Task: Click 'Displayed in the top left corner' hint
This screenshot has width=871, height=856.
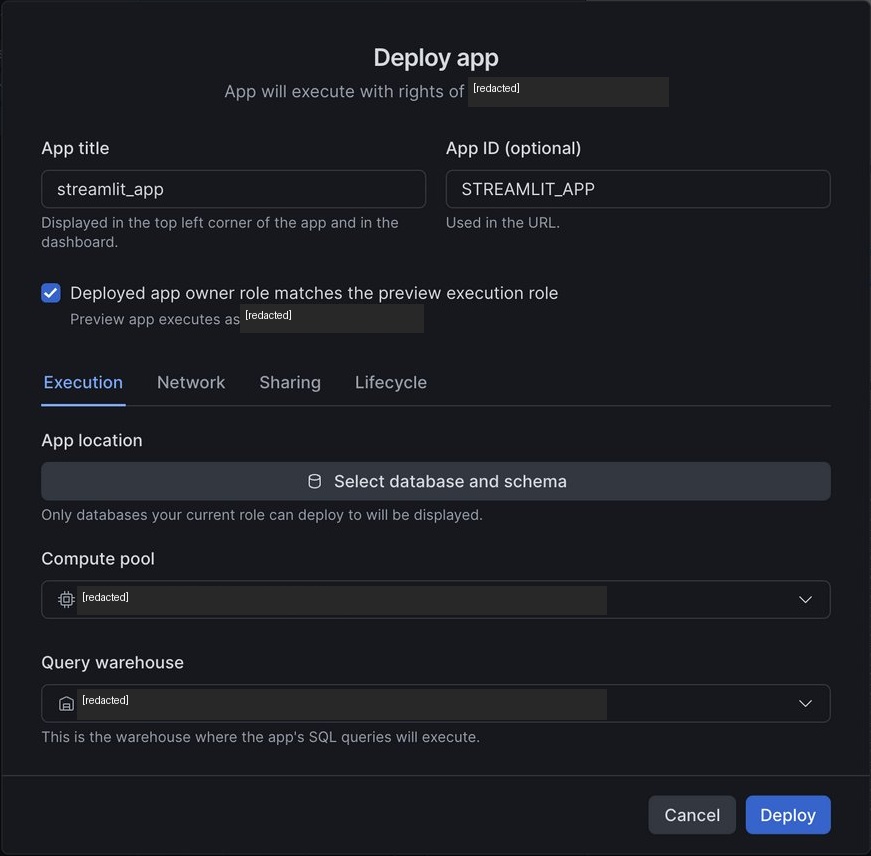Action: point(220,232)
